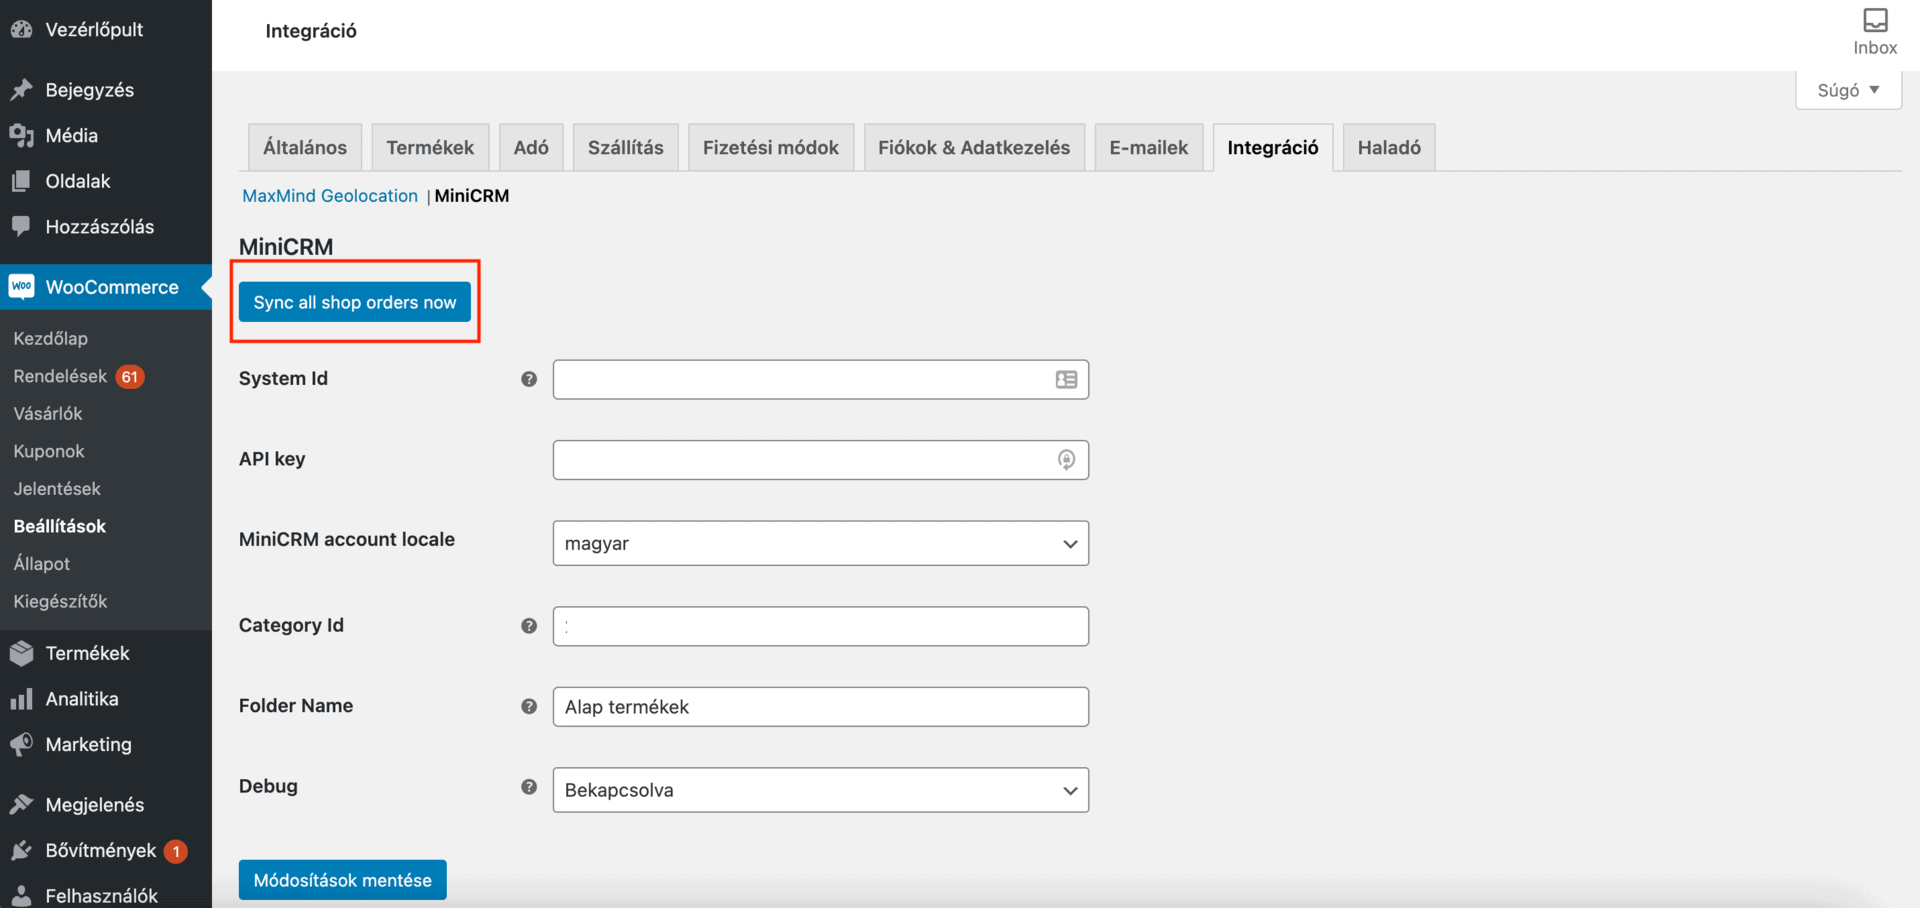Click the Category Id help icon
Viewport: 1920px width, 908px height.
(529, 626)
